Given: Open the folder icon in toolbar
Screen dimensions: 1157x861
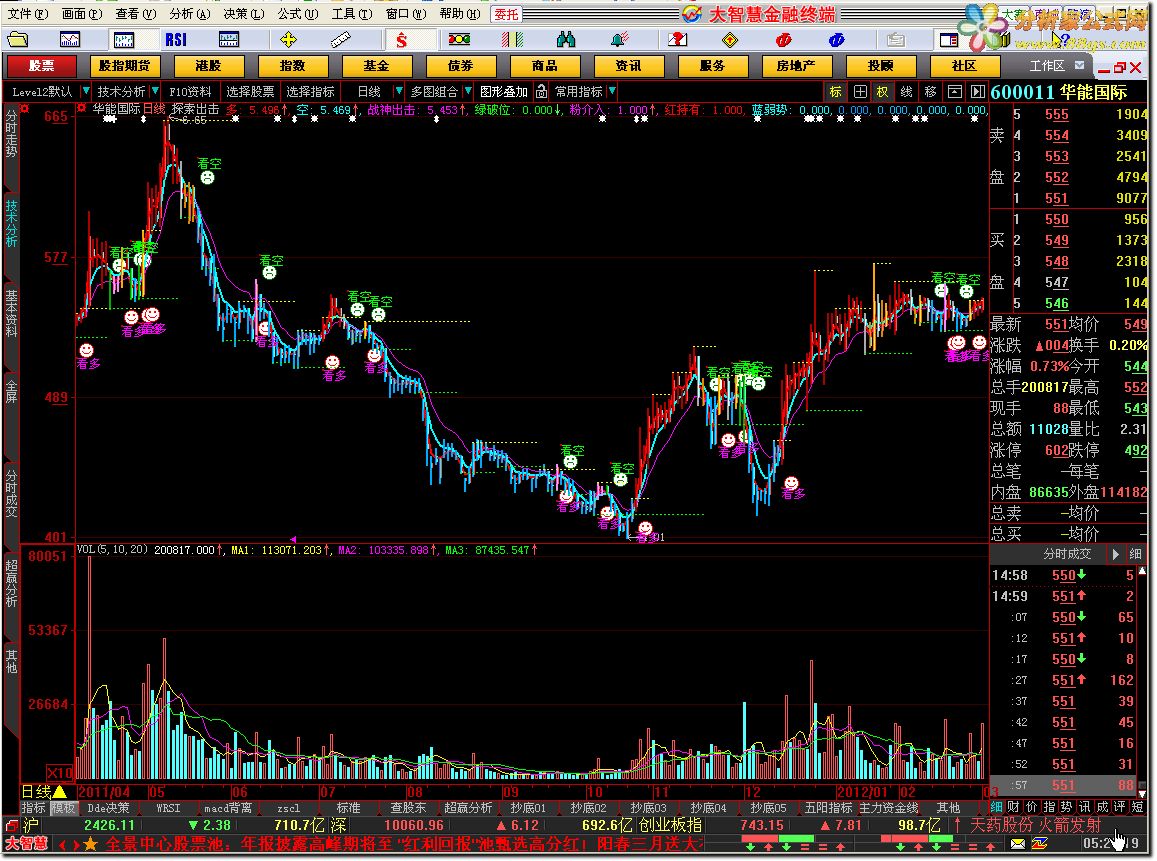Looking at the screenshot, I should click(x=18, y=39).
